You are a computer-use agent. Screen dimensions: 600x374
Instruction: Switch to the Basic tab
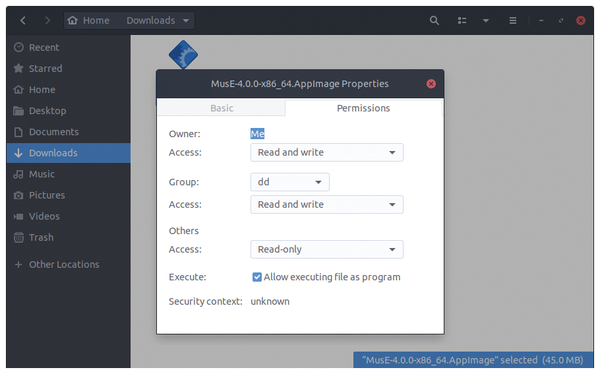pyautogui.click(x=222, y=108)
